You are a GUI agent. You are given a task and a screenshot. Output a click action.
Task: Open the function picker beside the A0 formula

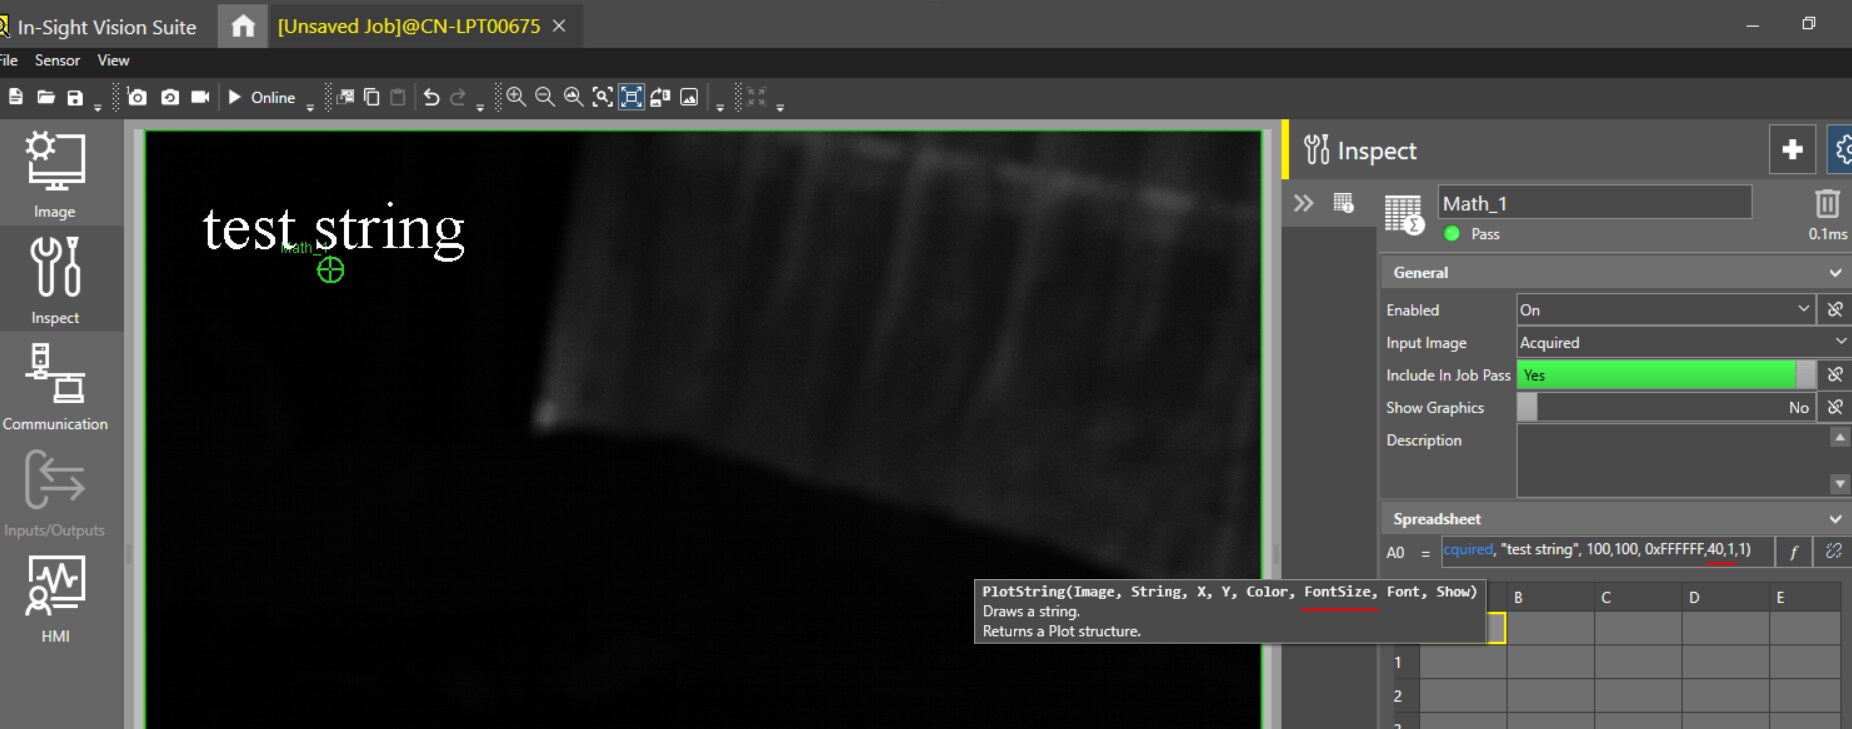[1794, 552]
